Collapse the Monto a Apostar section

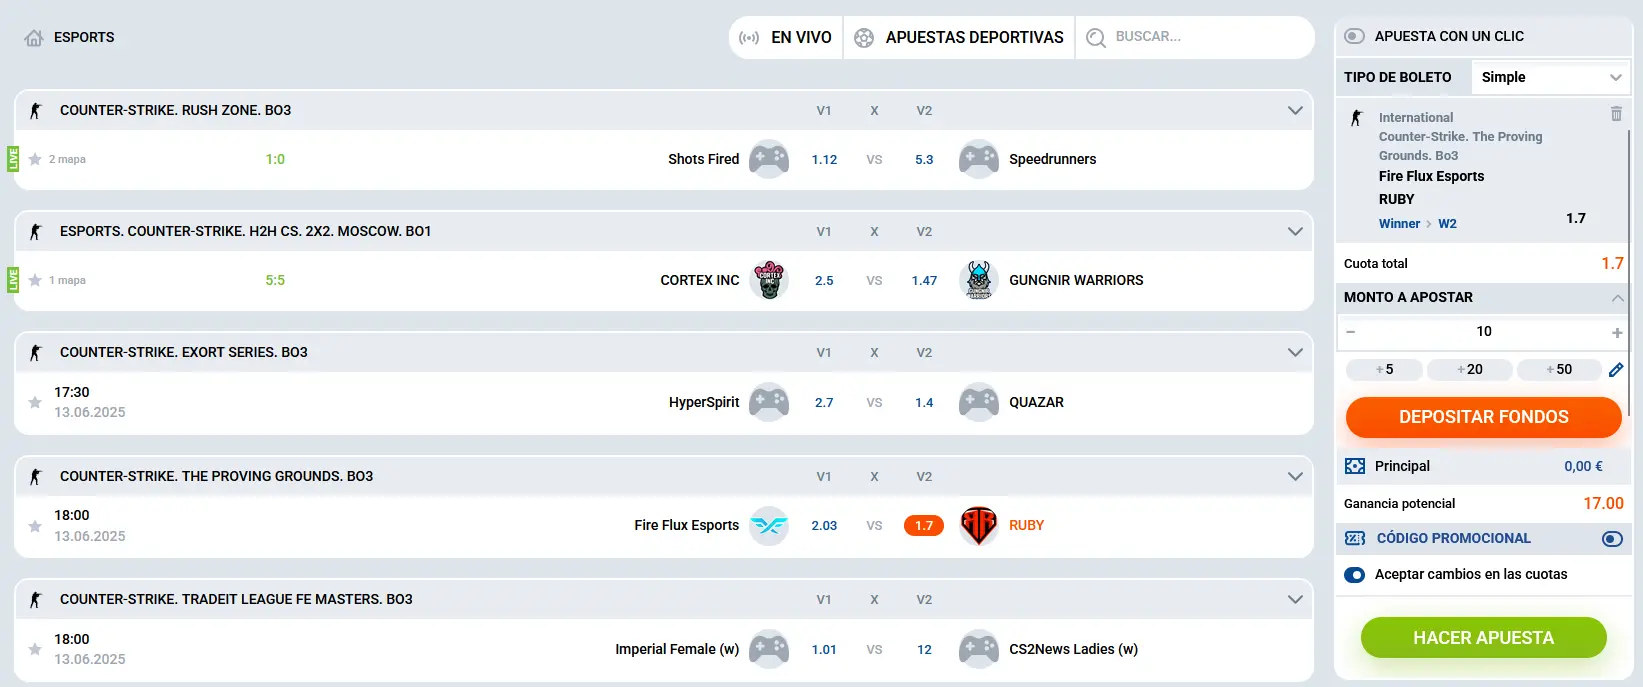click(1617, 298)
